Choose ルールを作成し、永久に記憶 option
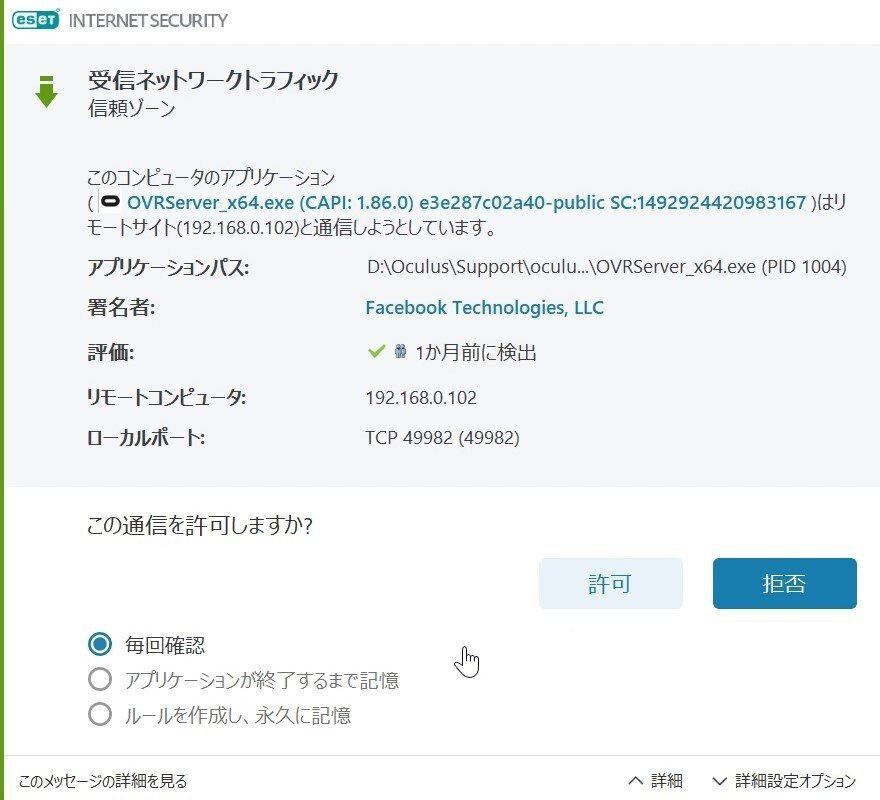Screen dimensions: 880x800 100,714
